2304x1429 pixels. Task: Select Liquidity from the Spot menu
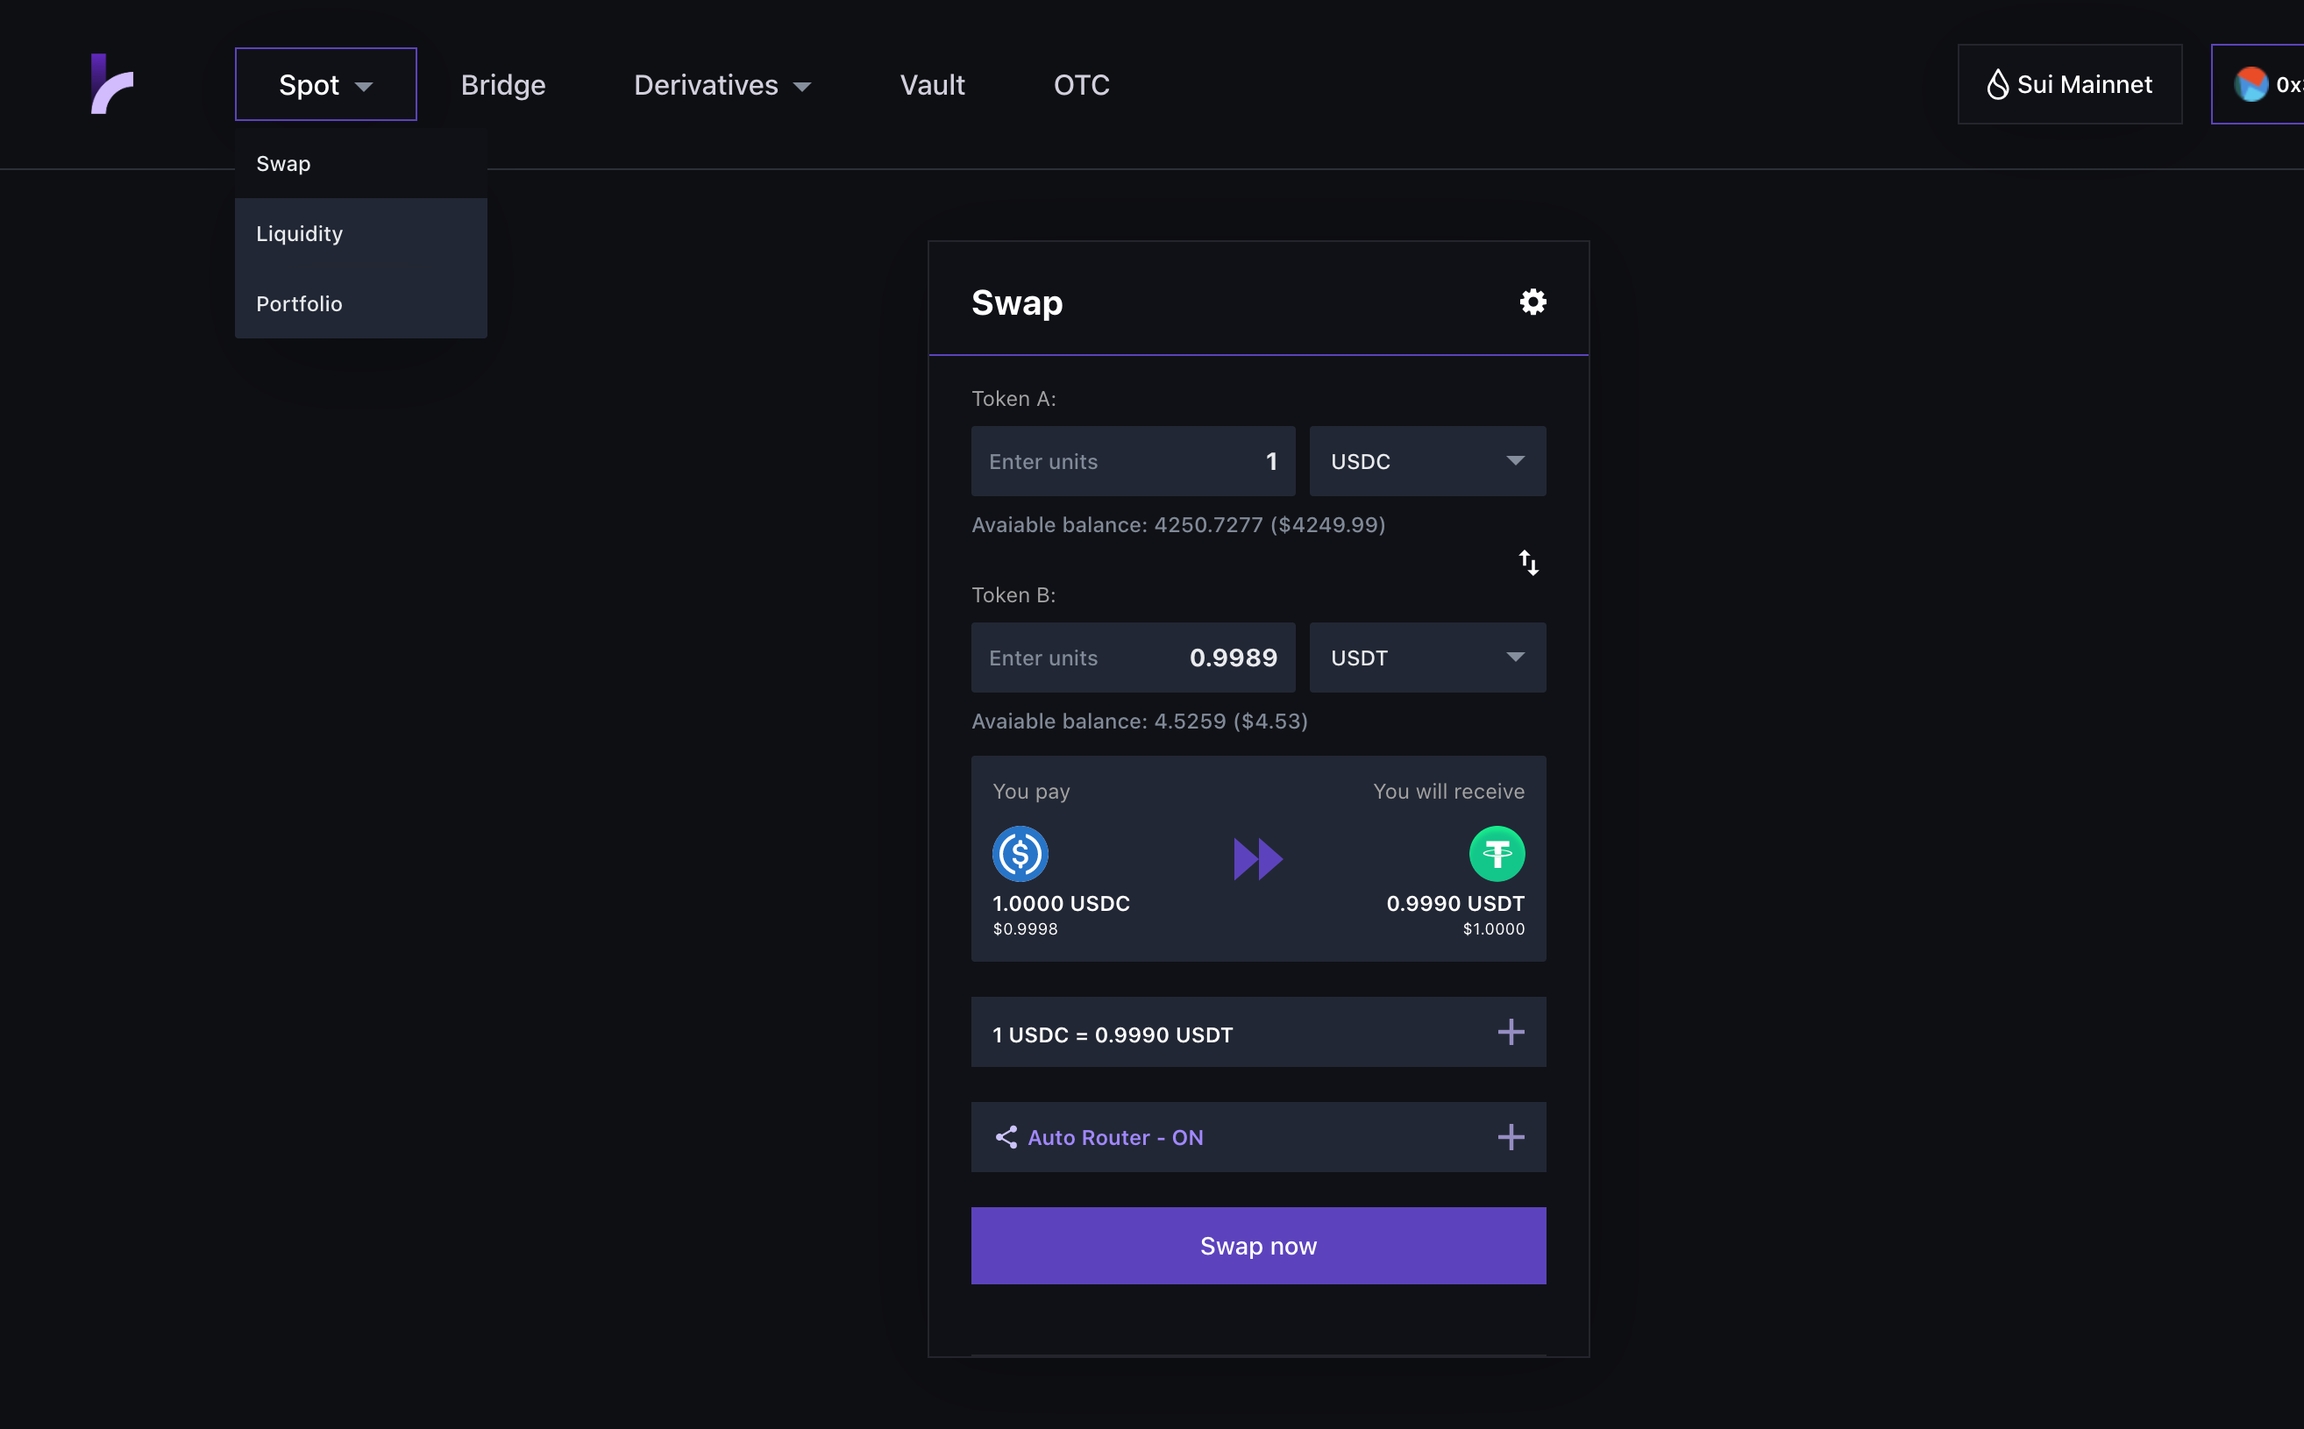(300, 234)
